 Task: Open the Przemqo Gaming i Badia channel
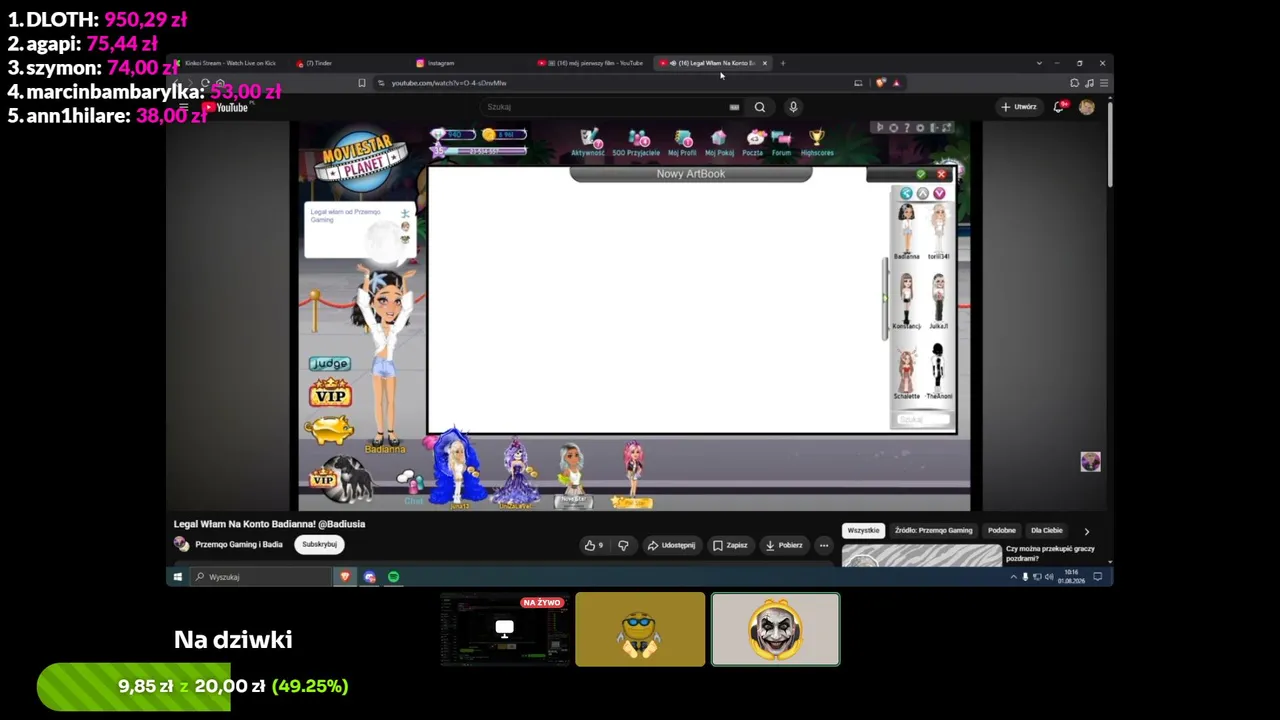click(x=239, y=545)
